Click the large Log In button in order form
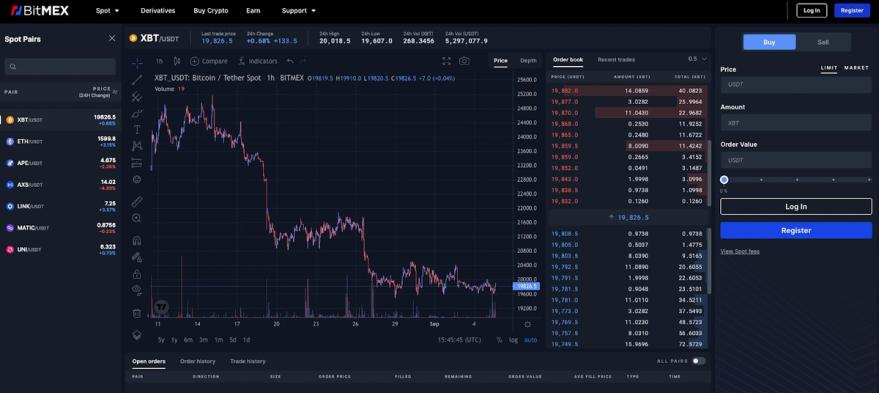The height and width of the screenshot is (393, 879). [x=796, y=206]
